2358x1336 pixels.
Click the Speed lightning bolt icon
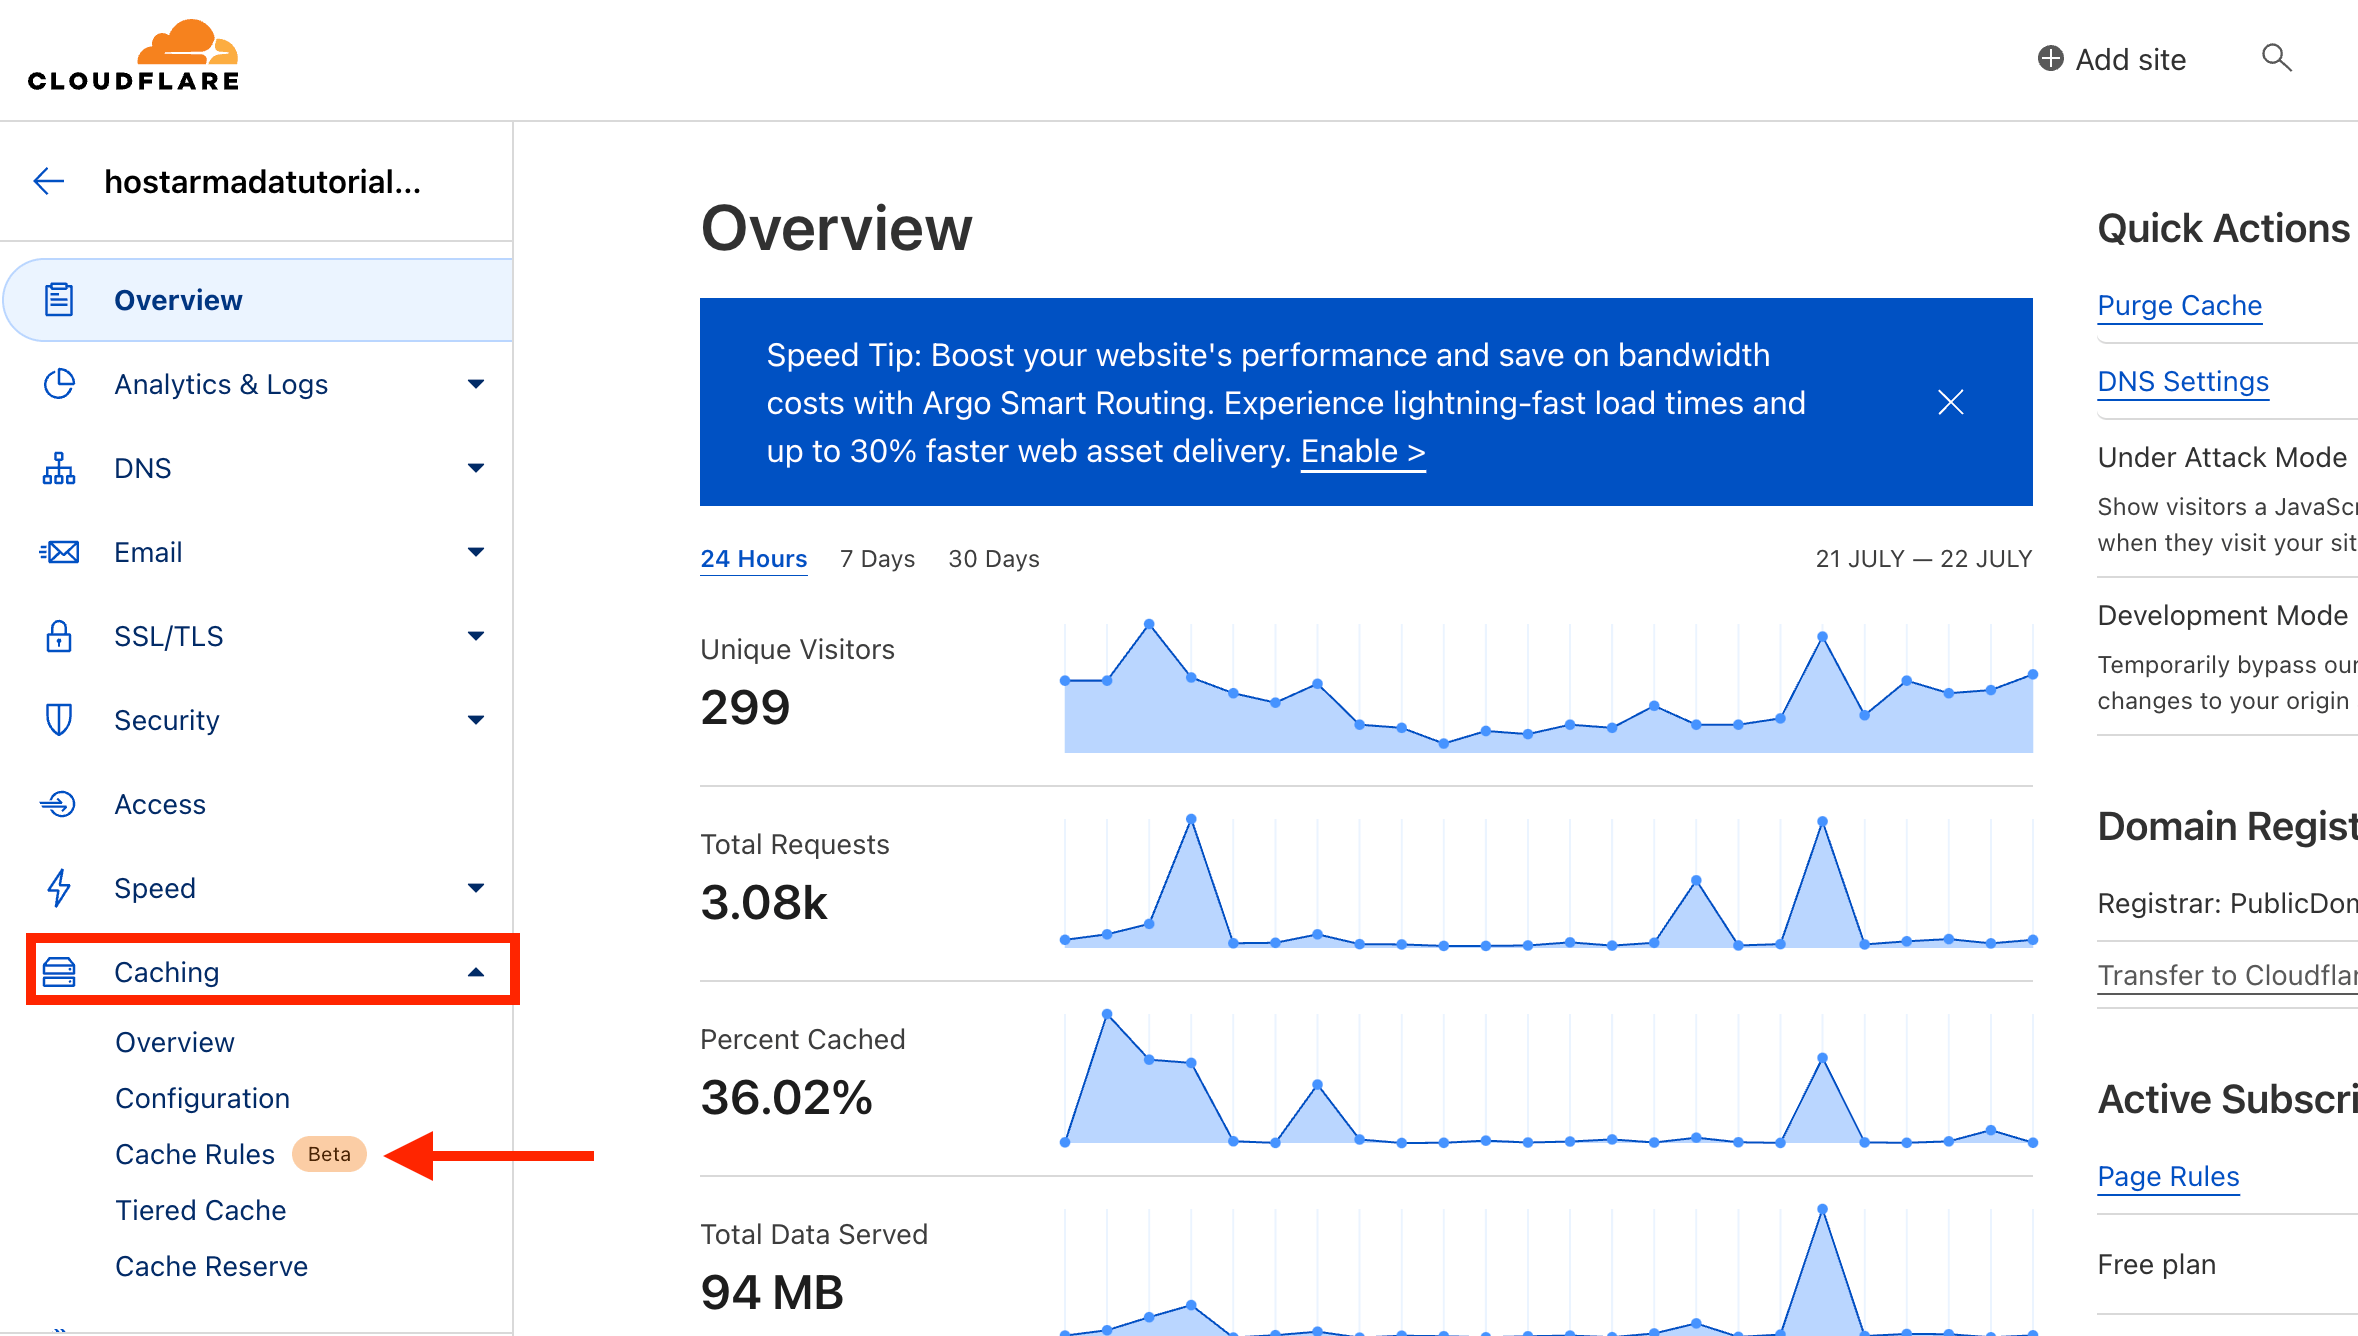[x=59, y=888]
